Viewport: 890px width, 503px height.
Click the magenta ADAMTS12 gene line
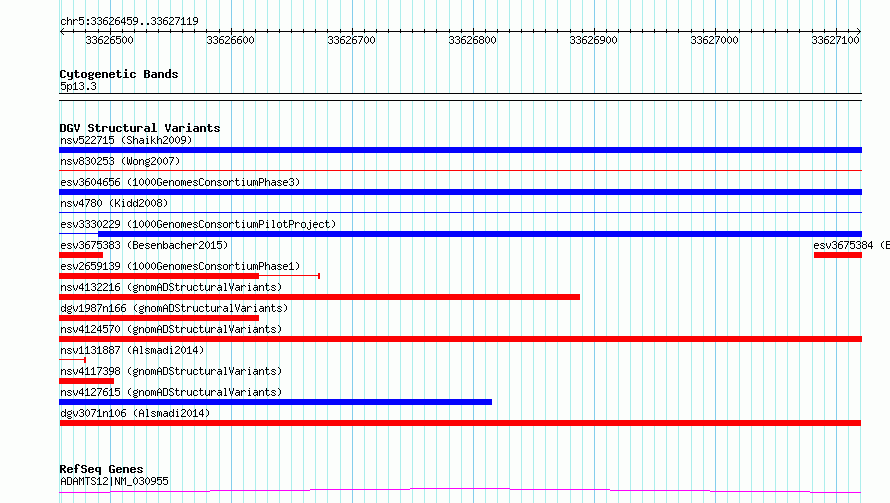tap(460, 491)
